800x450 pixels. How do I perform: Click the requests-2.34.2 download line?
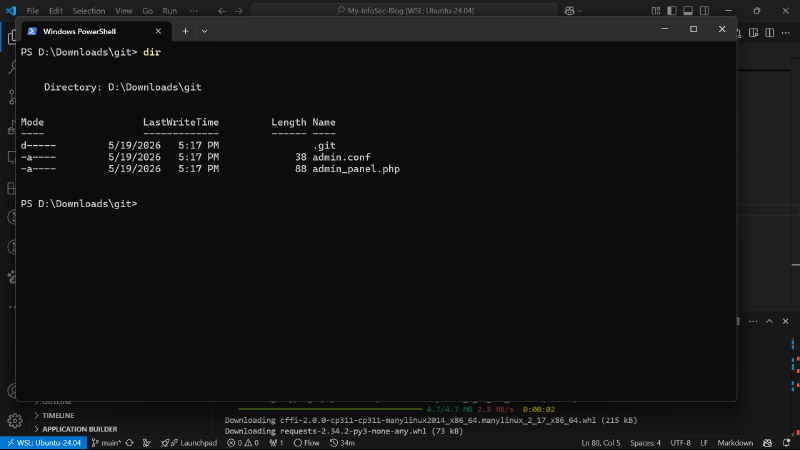[343, 431]
